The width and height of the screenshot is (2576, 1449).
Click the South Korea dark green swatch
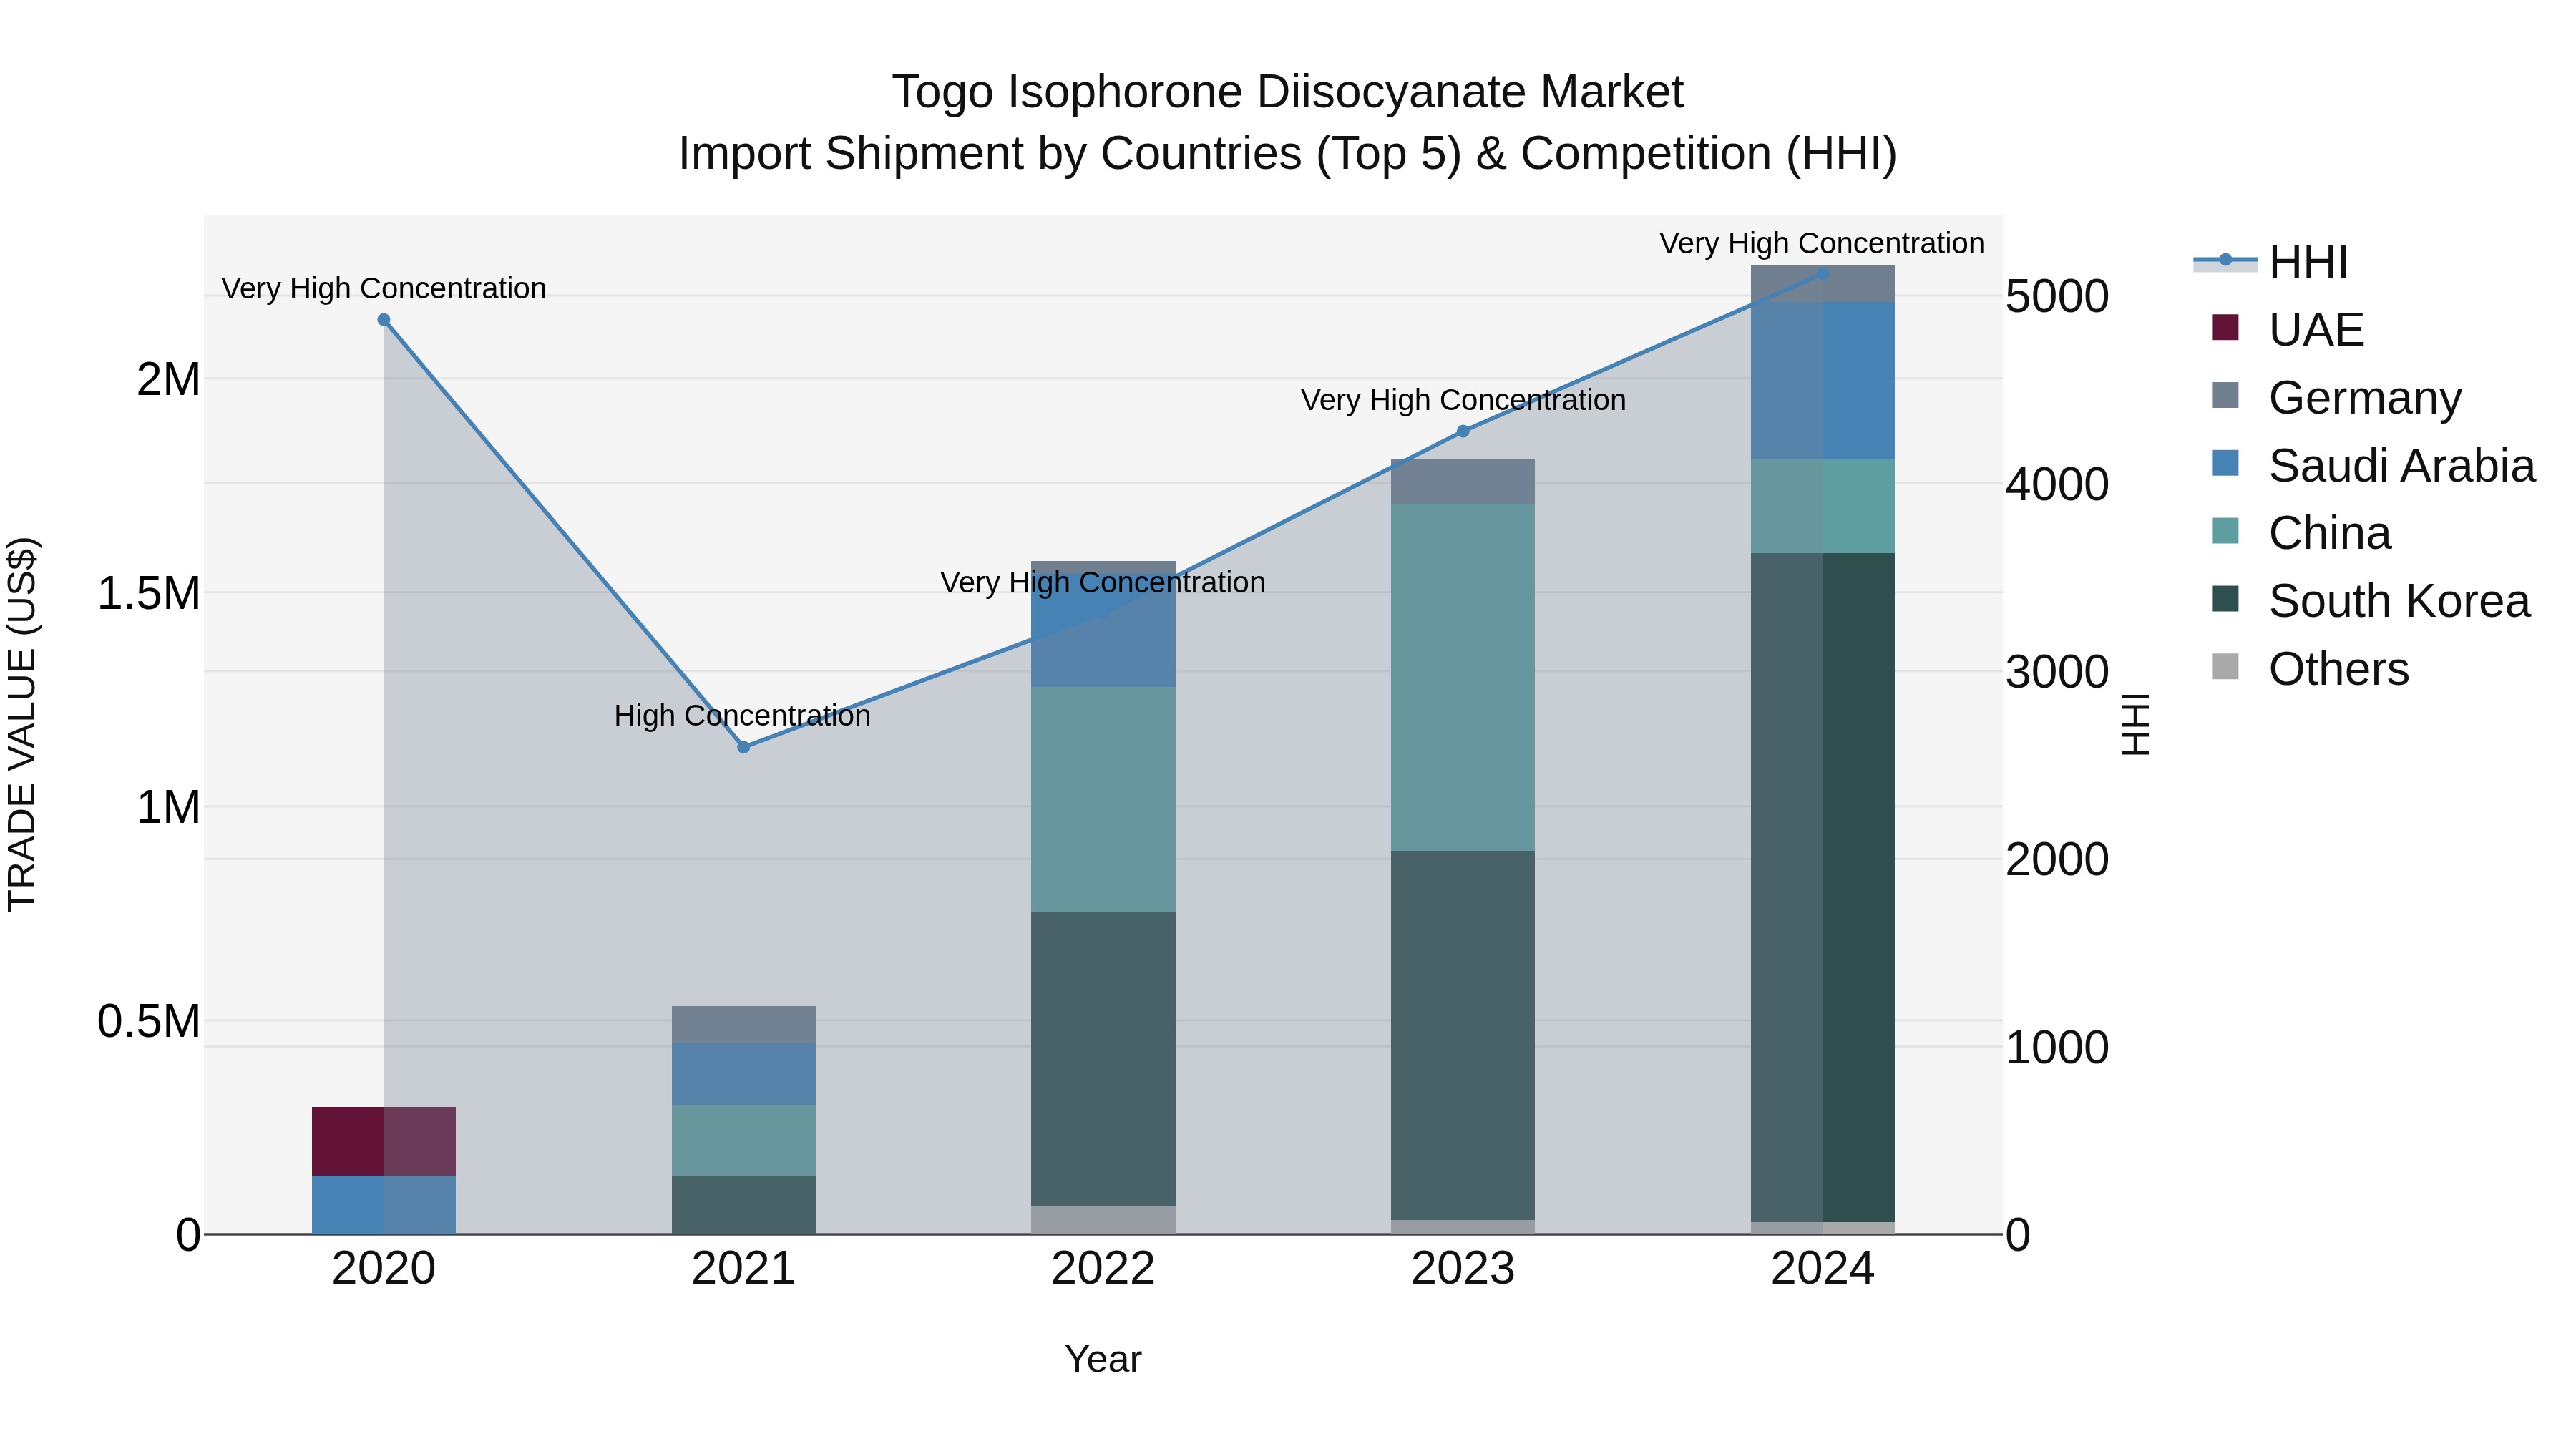(2226, 599)
